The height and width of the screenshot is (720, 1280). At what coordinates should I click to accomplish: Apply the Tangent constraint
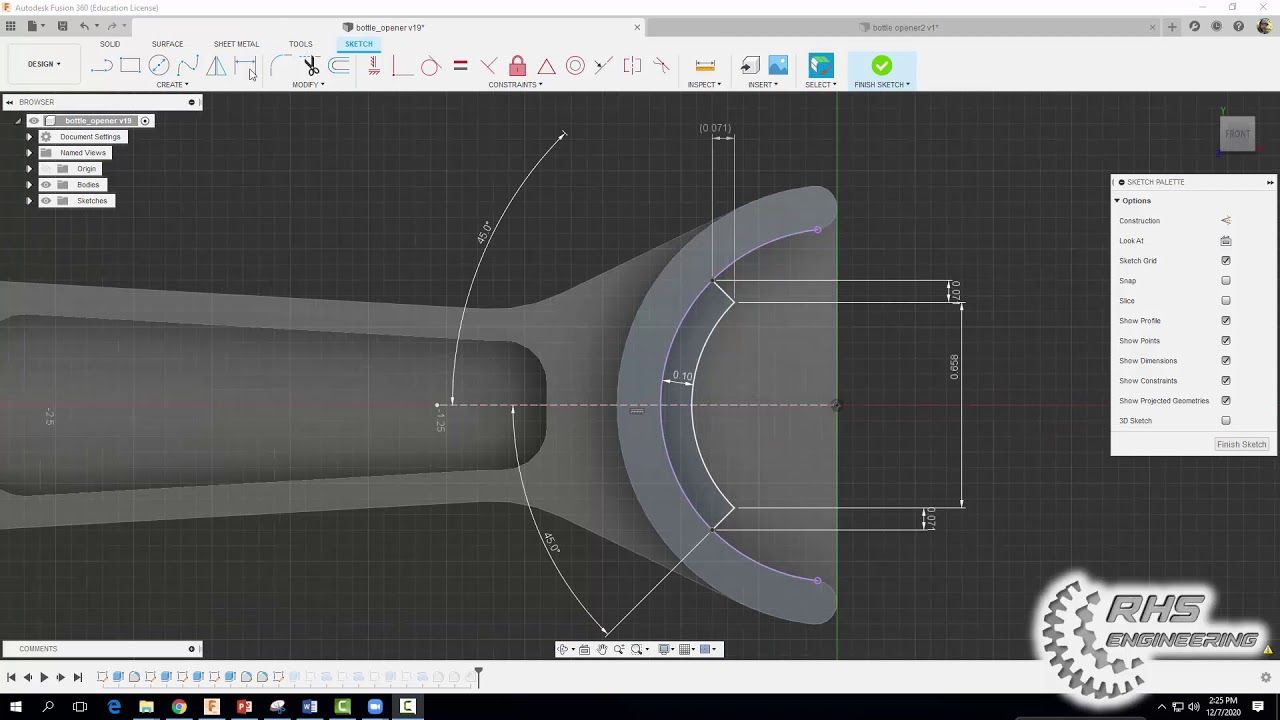[x=430, y=66]
